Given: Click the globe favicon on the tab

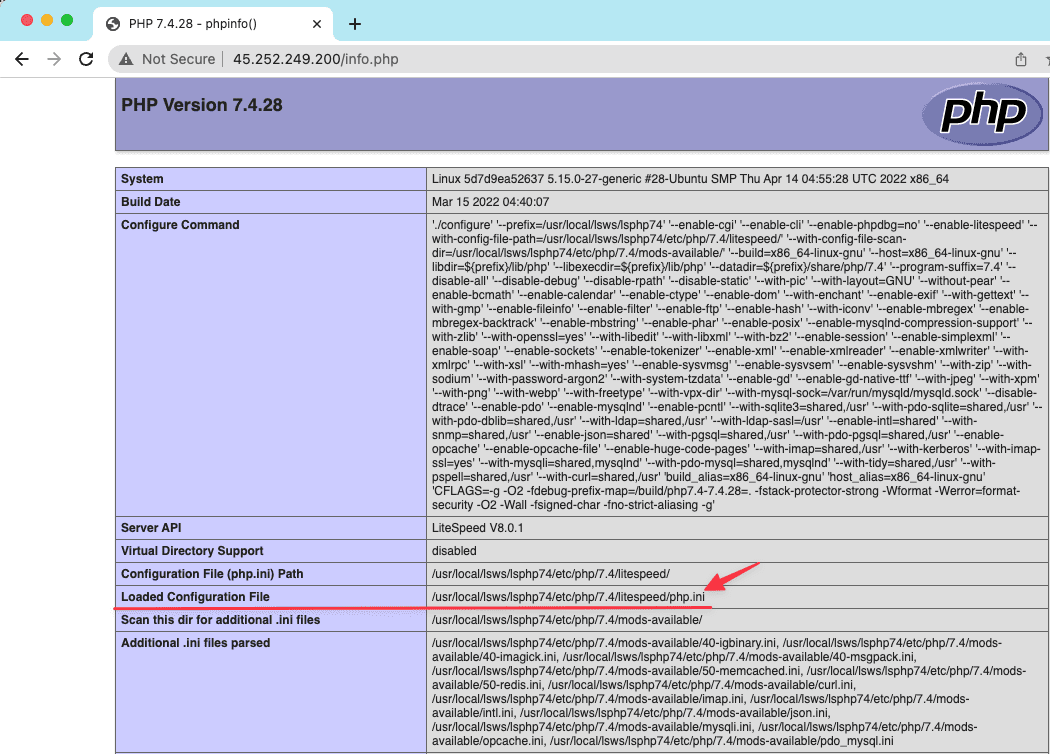Looking at the screenshot, I should pos(113,24).
